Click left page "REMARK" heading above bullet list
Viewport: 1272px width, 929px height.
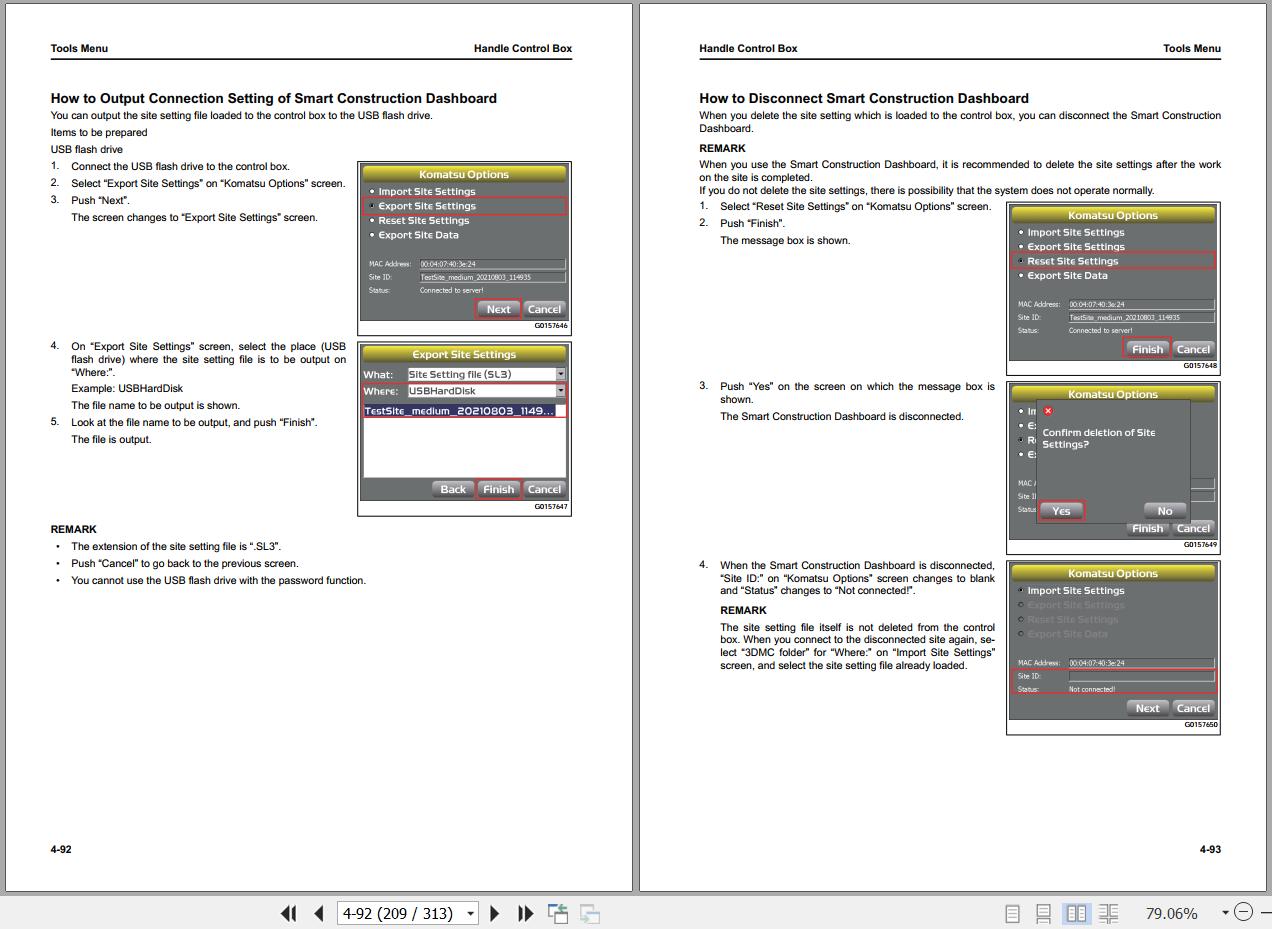[74, 529]
